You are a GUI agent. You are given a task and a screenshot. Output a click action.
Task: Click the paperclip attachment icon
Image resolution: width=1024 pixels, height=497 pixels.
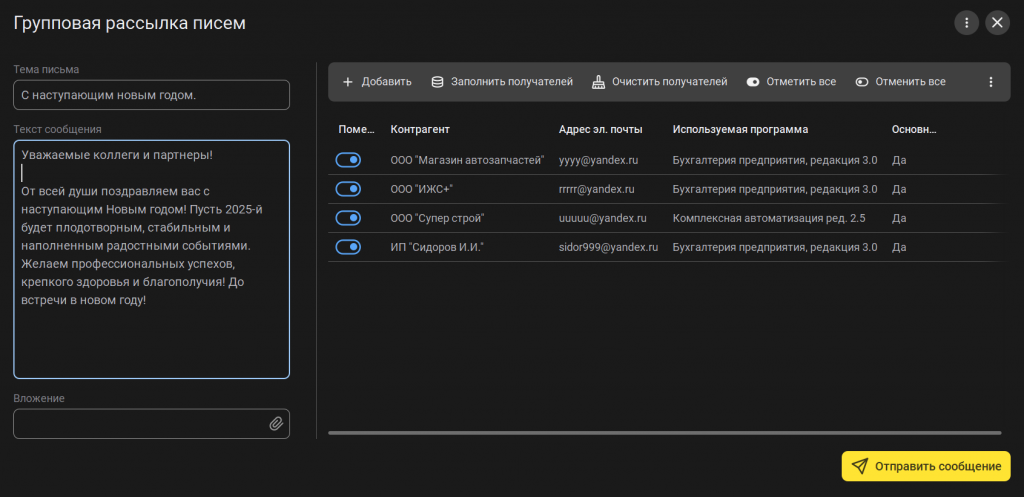276,424
